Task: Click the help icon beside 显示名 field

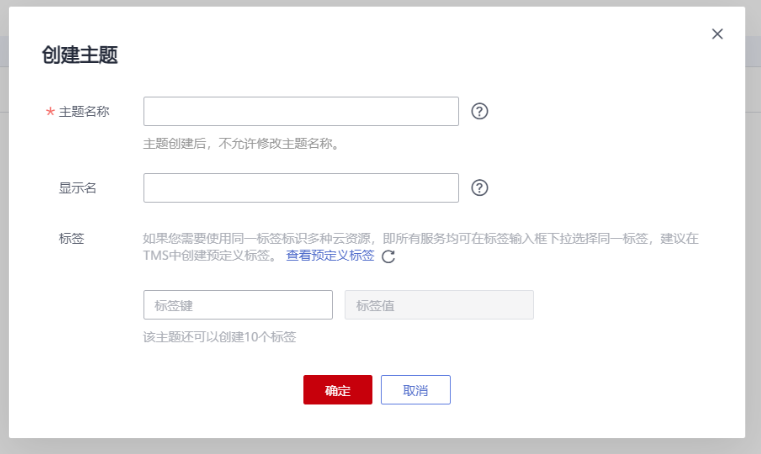Action: (x=479, y=187)
